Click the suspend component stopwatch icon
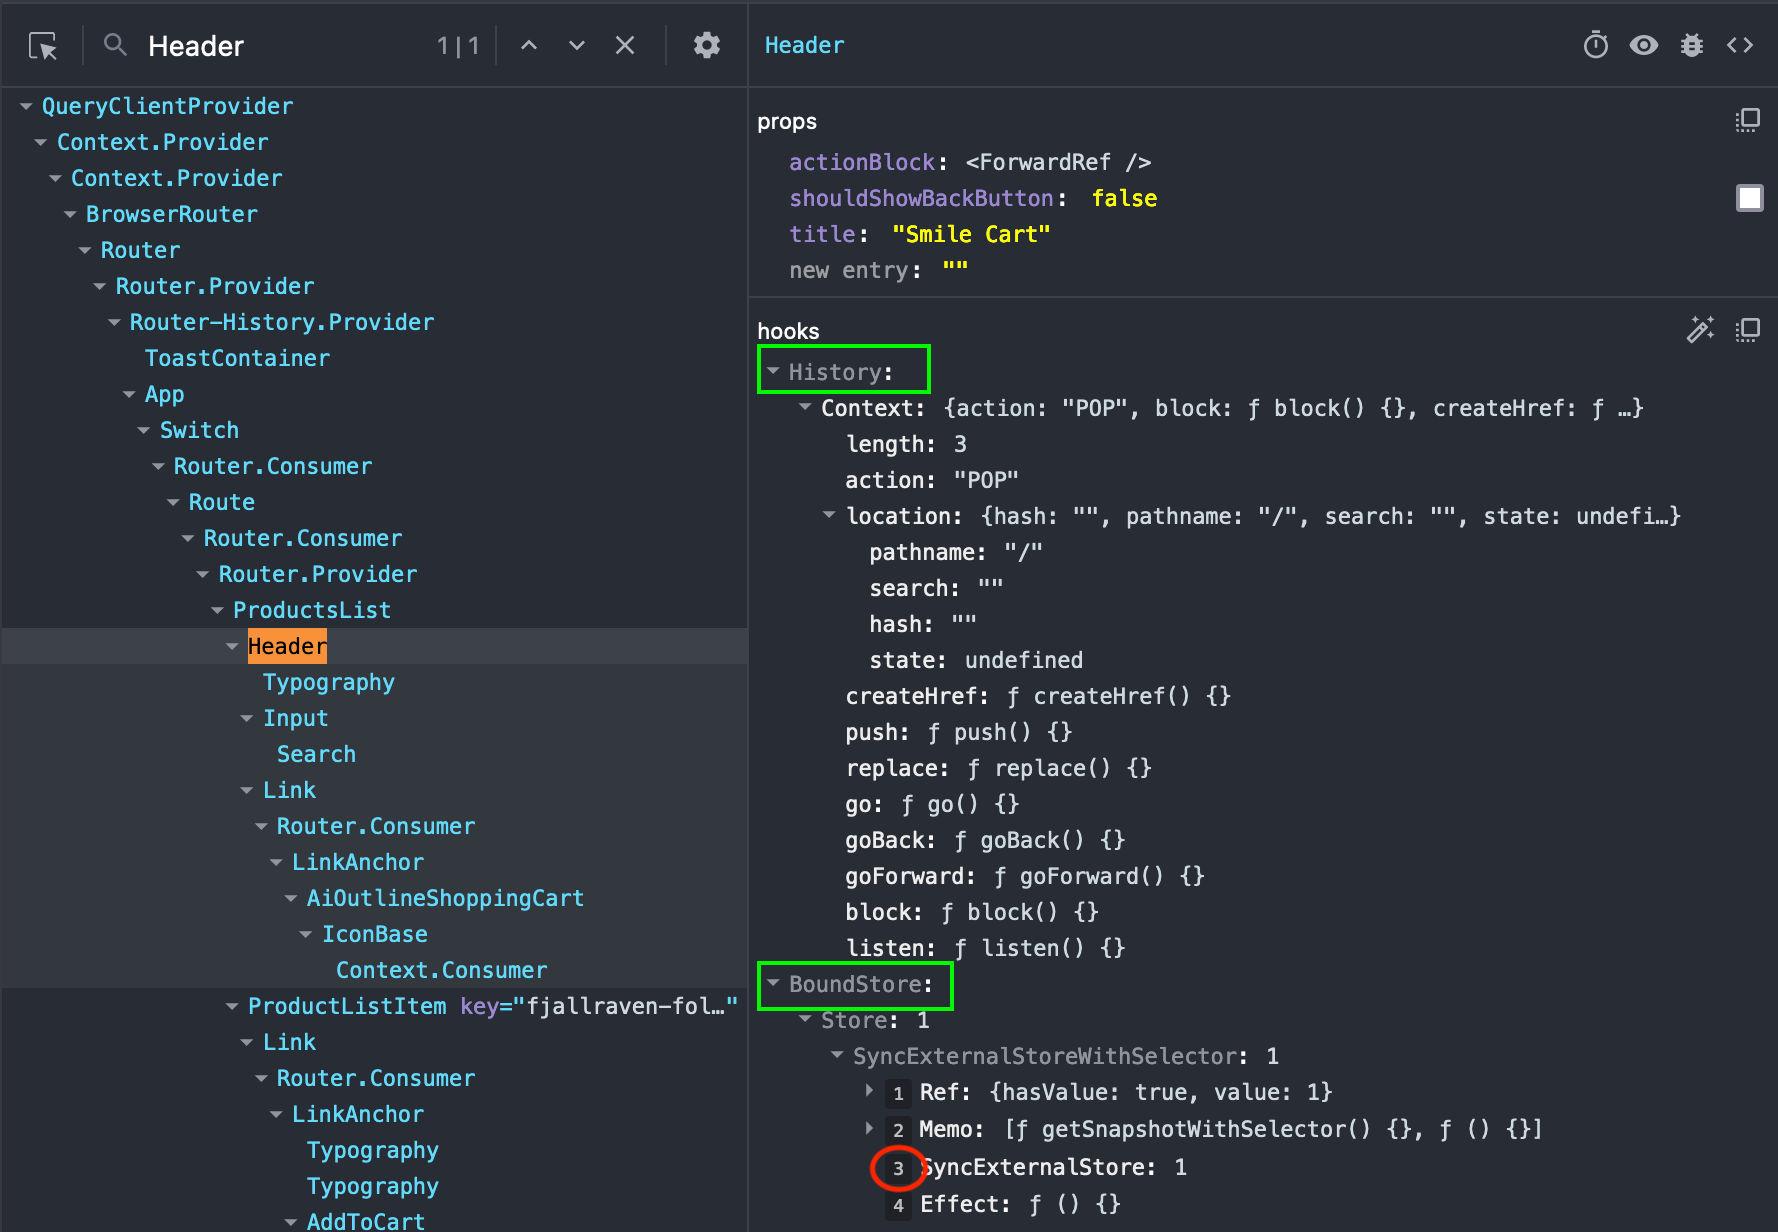Image resolution: width=1778 pixels, height=1232 pixels. click(1596, 45)
